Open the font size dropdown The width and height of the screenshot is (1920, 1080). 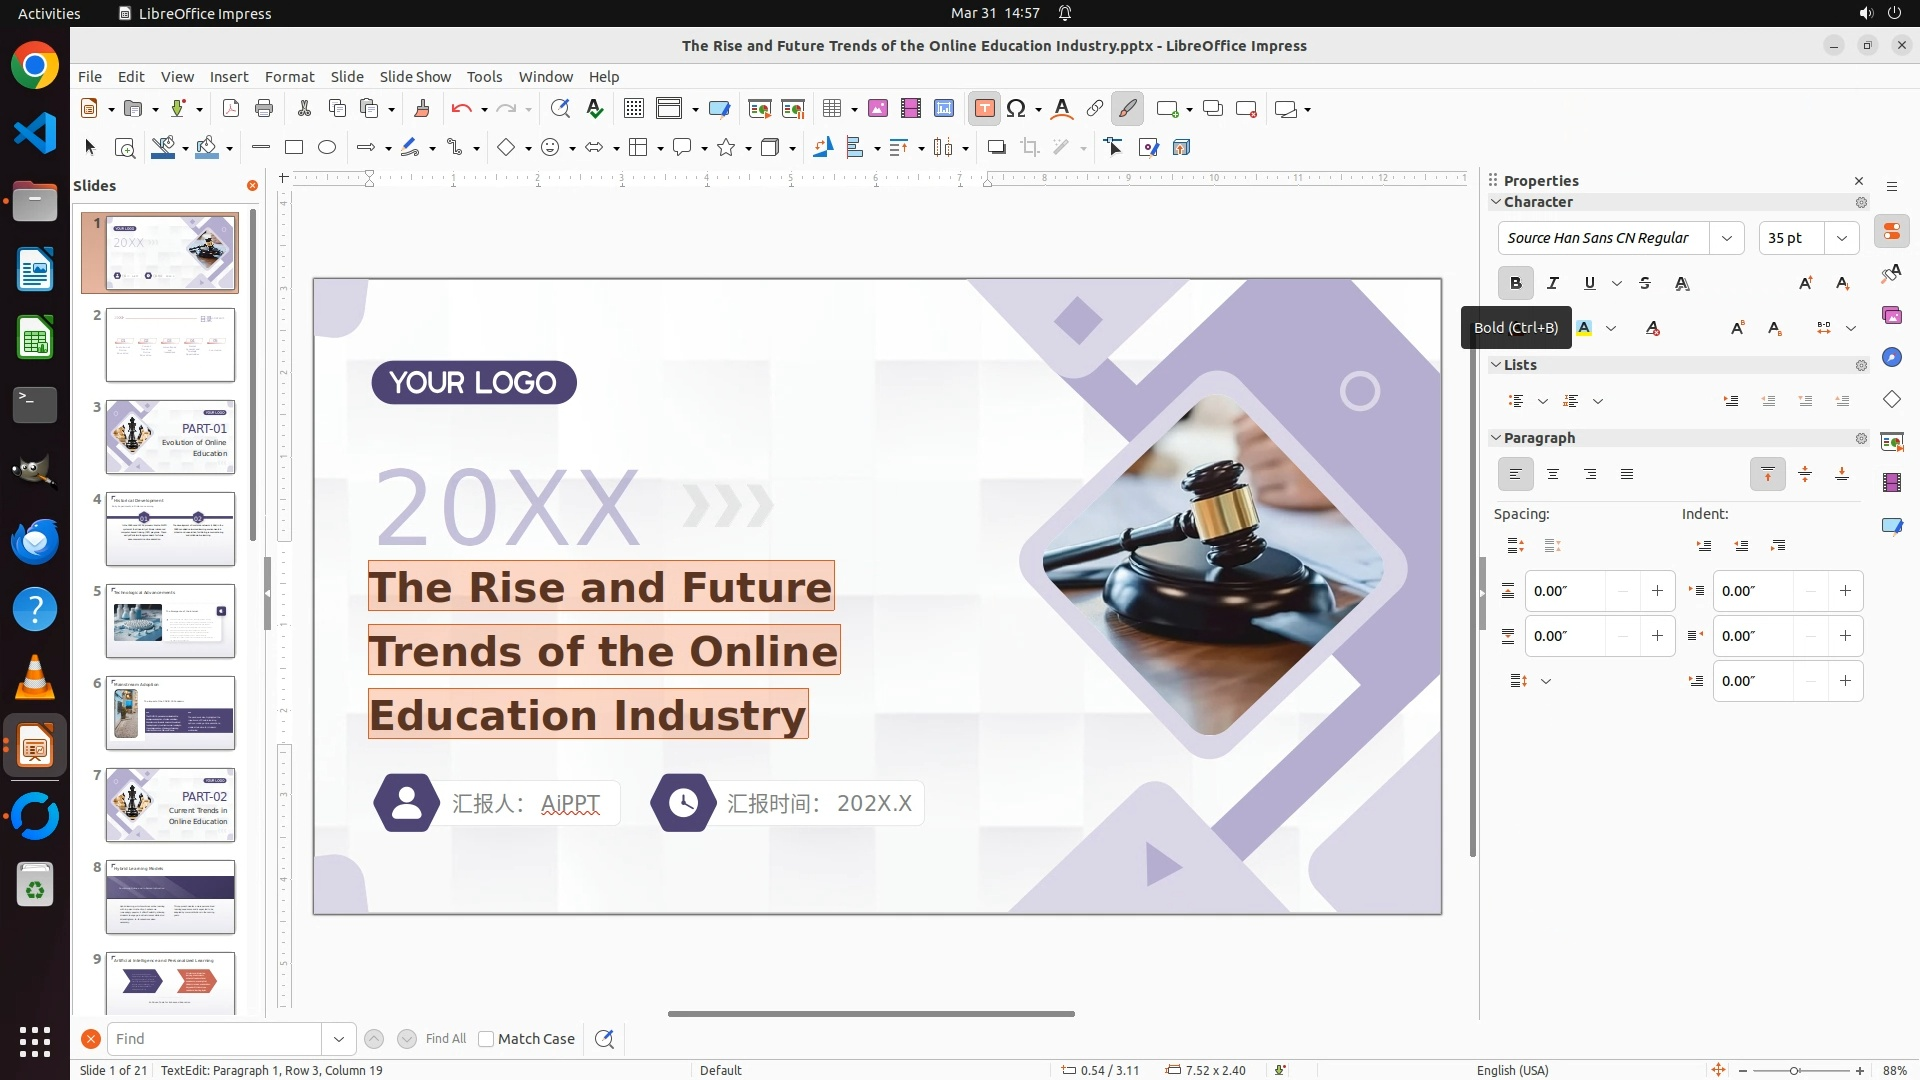click(1842, 238)
